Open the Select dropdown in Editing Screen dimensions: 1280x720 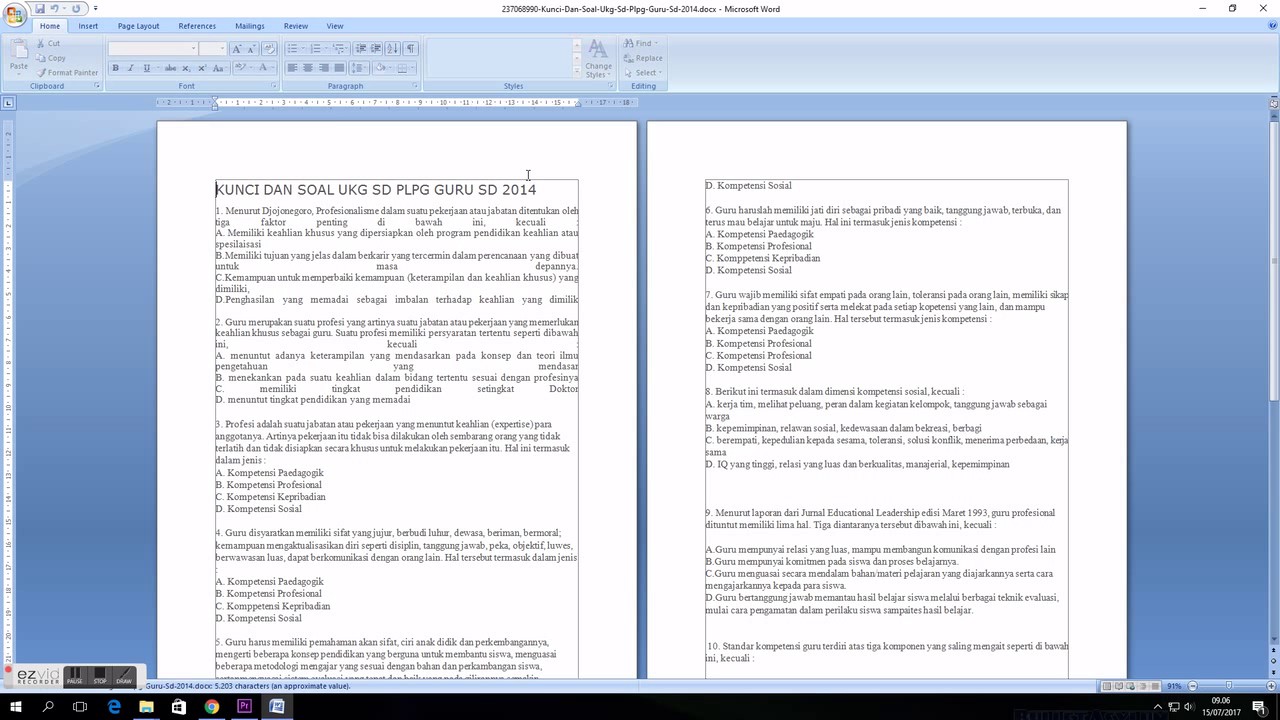(x=642, y=72)
